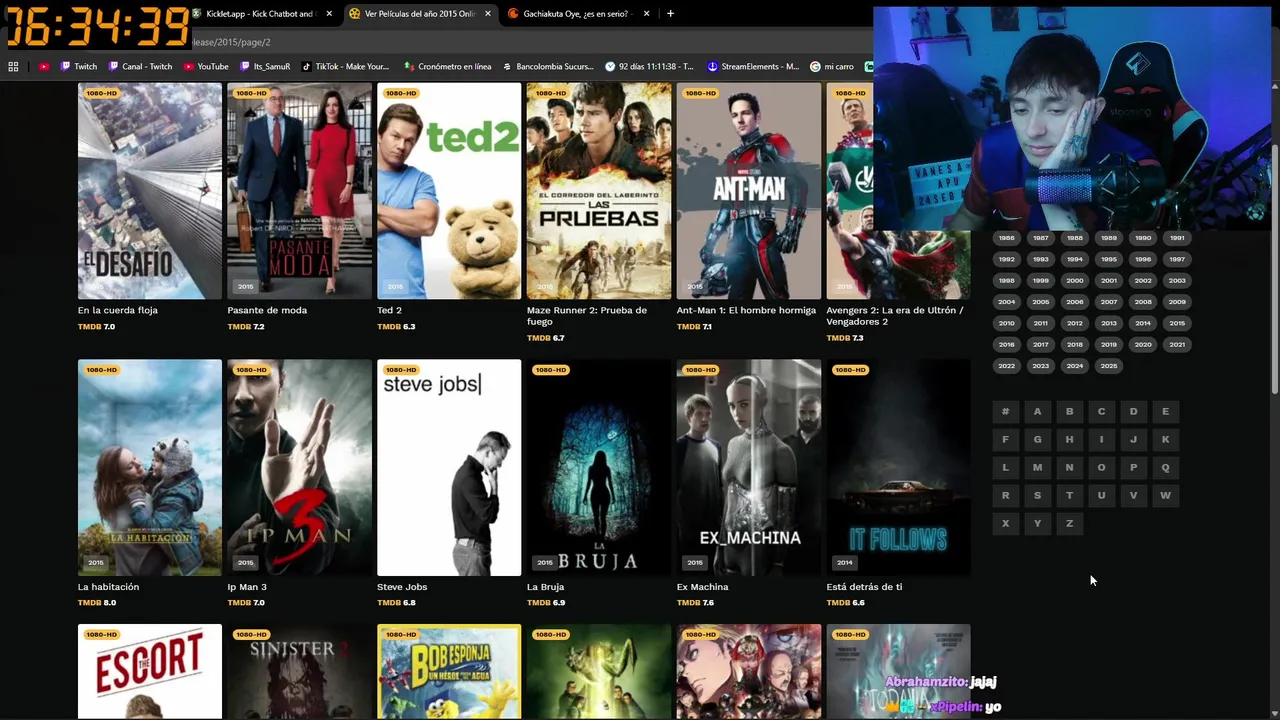Click the La Bruja title link
Image resolution: width=1280 pixels, height=720 pixels.
coord(545,587)
